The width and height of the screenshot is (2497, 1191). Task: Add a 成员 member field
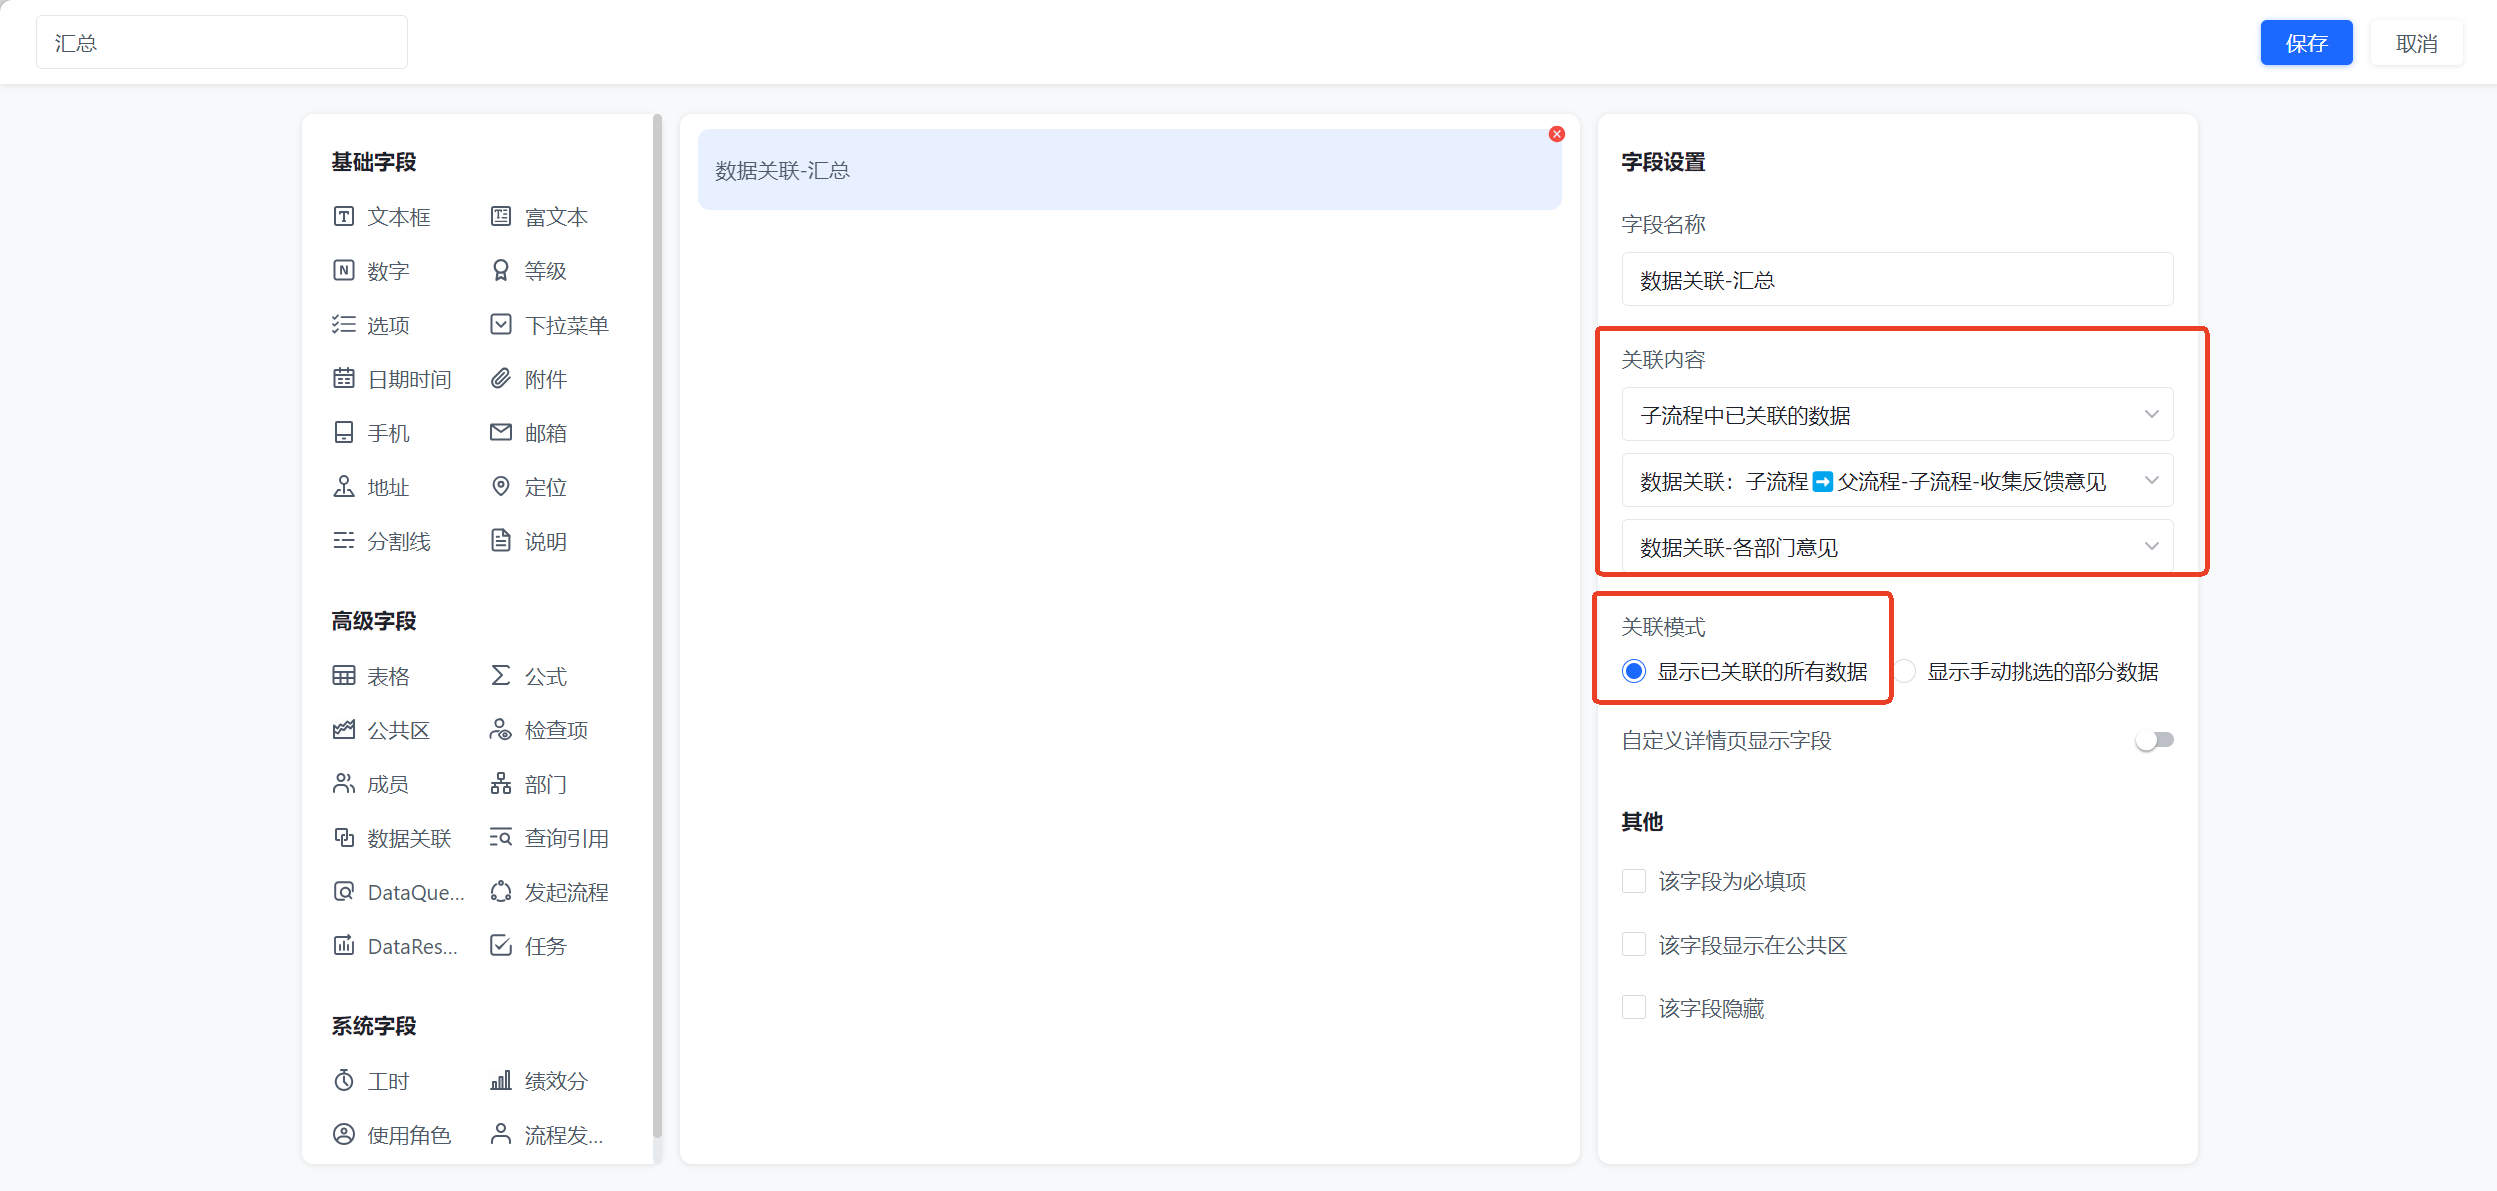click(372, 784)
